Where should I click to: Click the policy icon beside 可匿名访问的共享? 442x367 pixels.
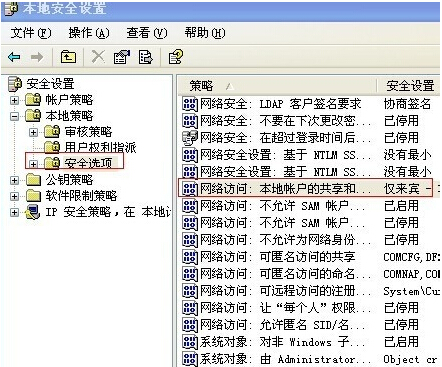coord(190,257)
